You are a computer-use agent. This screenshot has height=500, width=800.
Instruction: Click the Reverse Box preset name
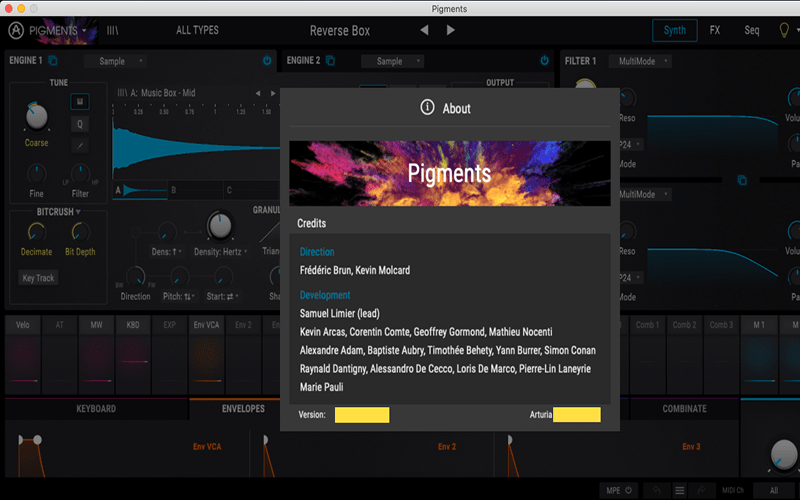pos(340,31)
